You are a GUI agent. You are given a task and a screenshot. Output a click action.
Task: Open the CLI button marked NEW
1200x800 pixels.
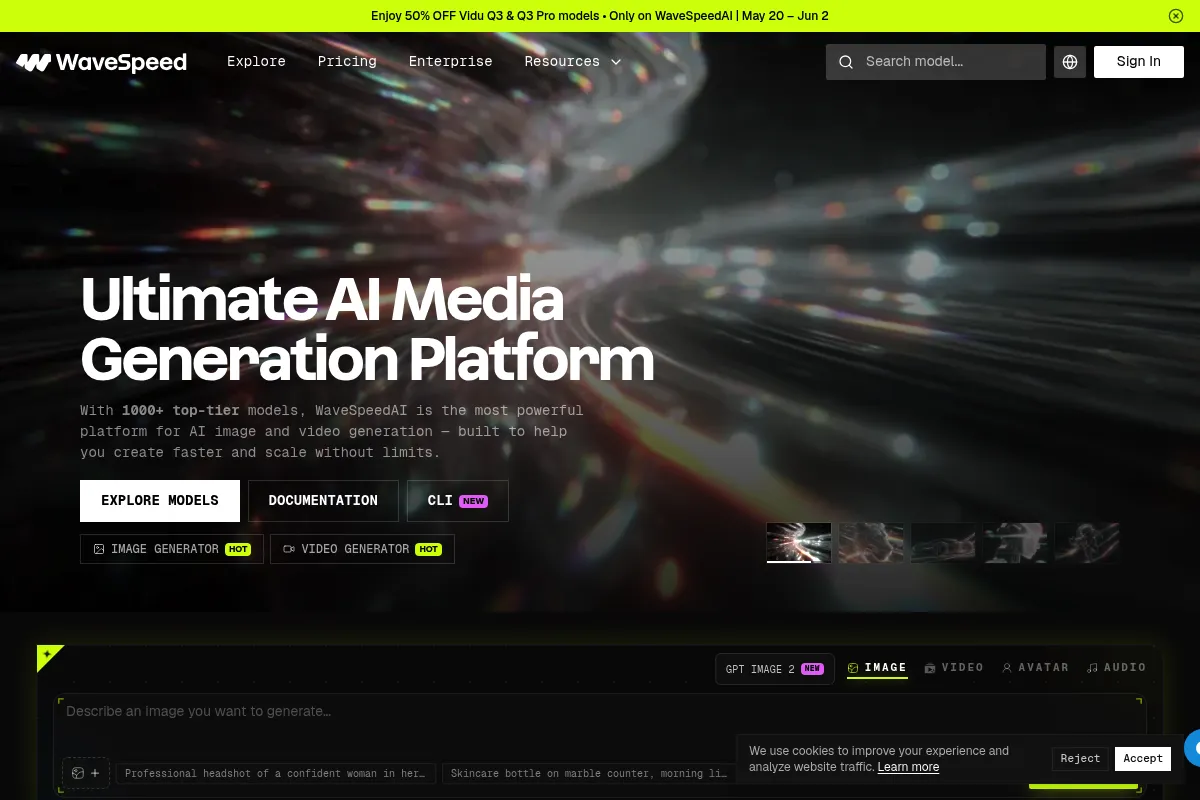(x=458, y=501)
